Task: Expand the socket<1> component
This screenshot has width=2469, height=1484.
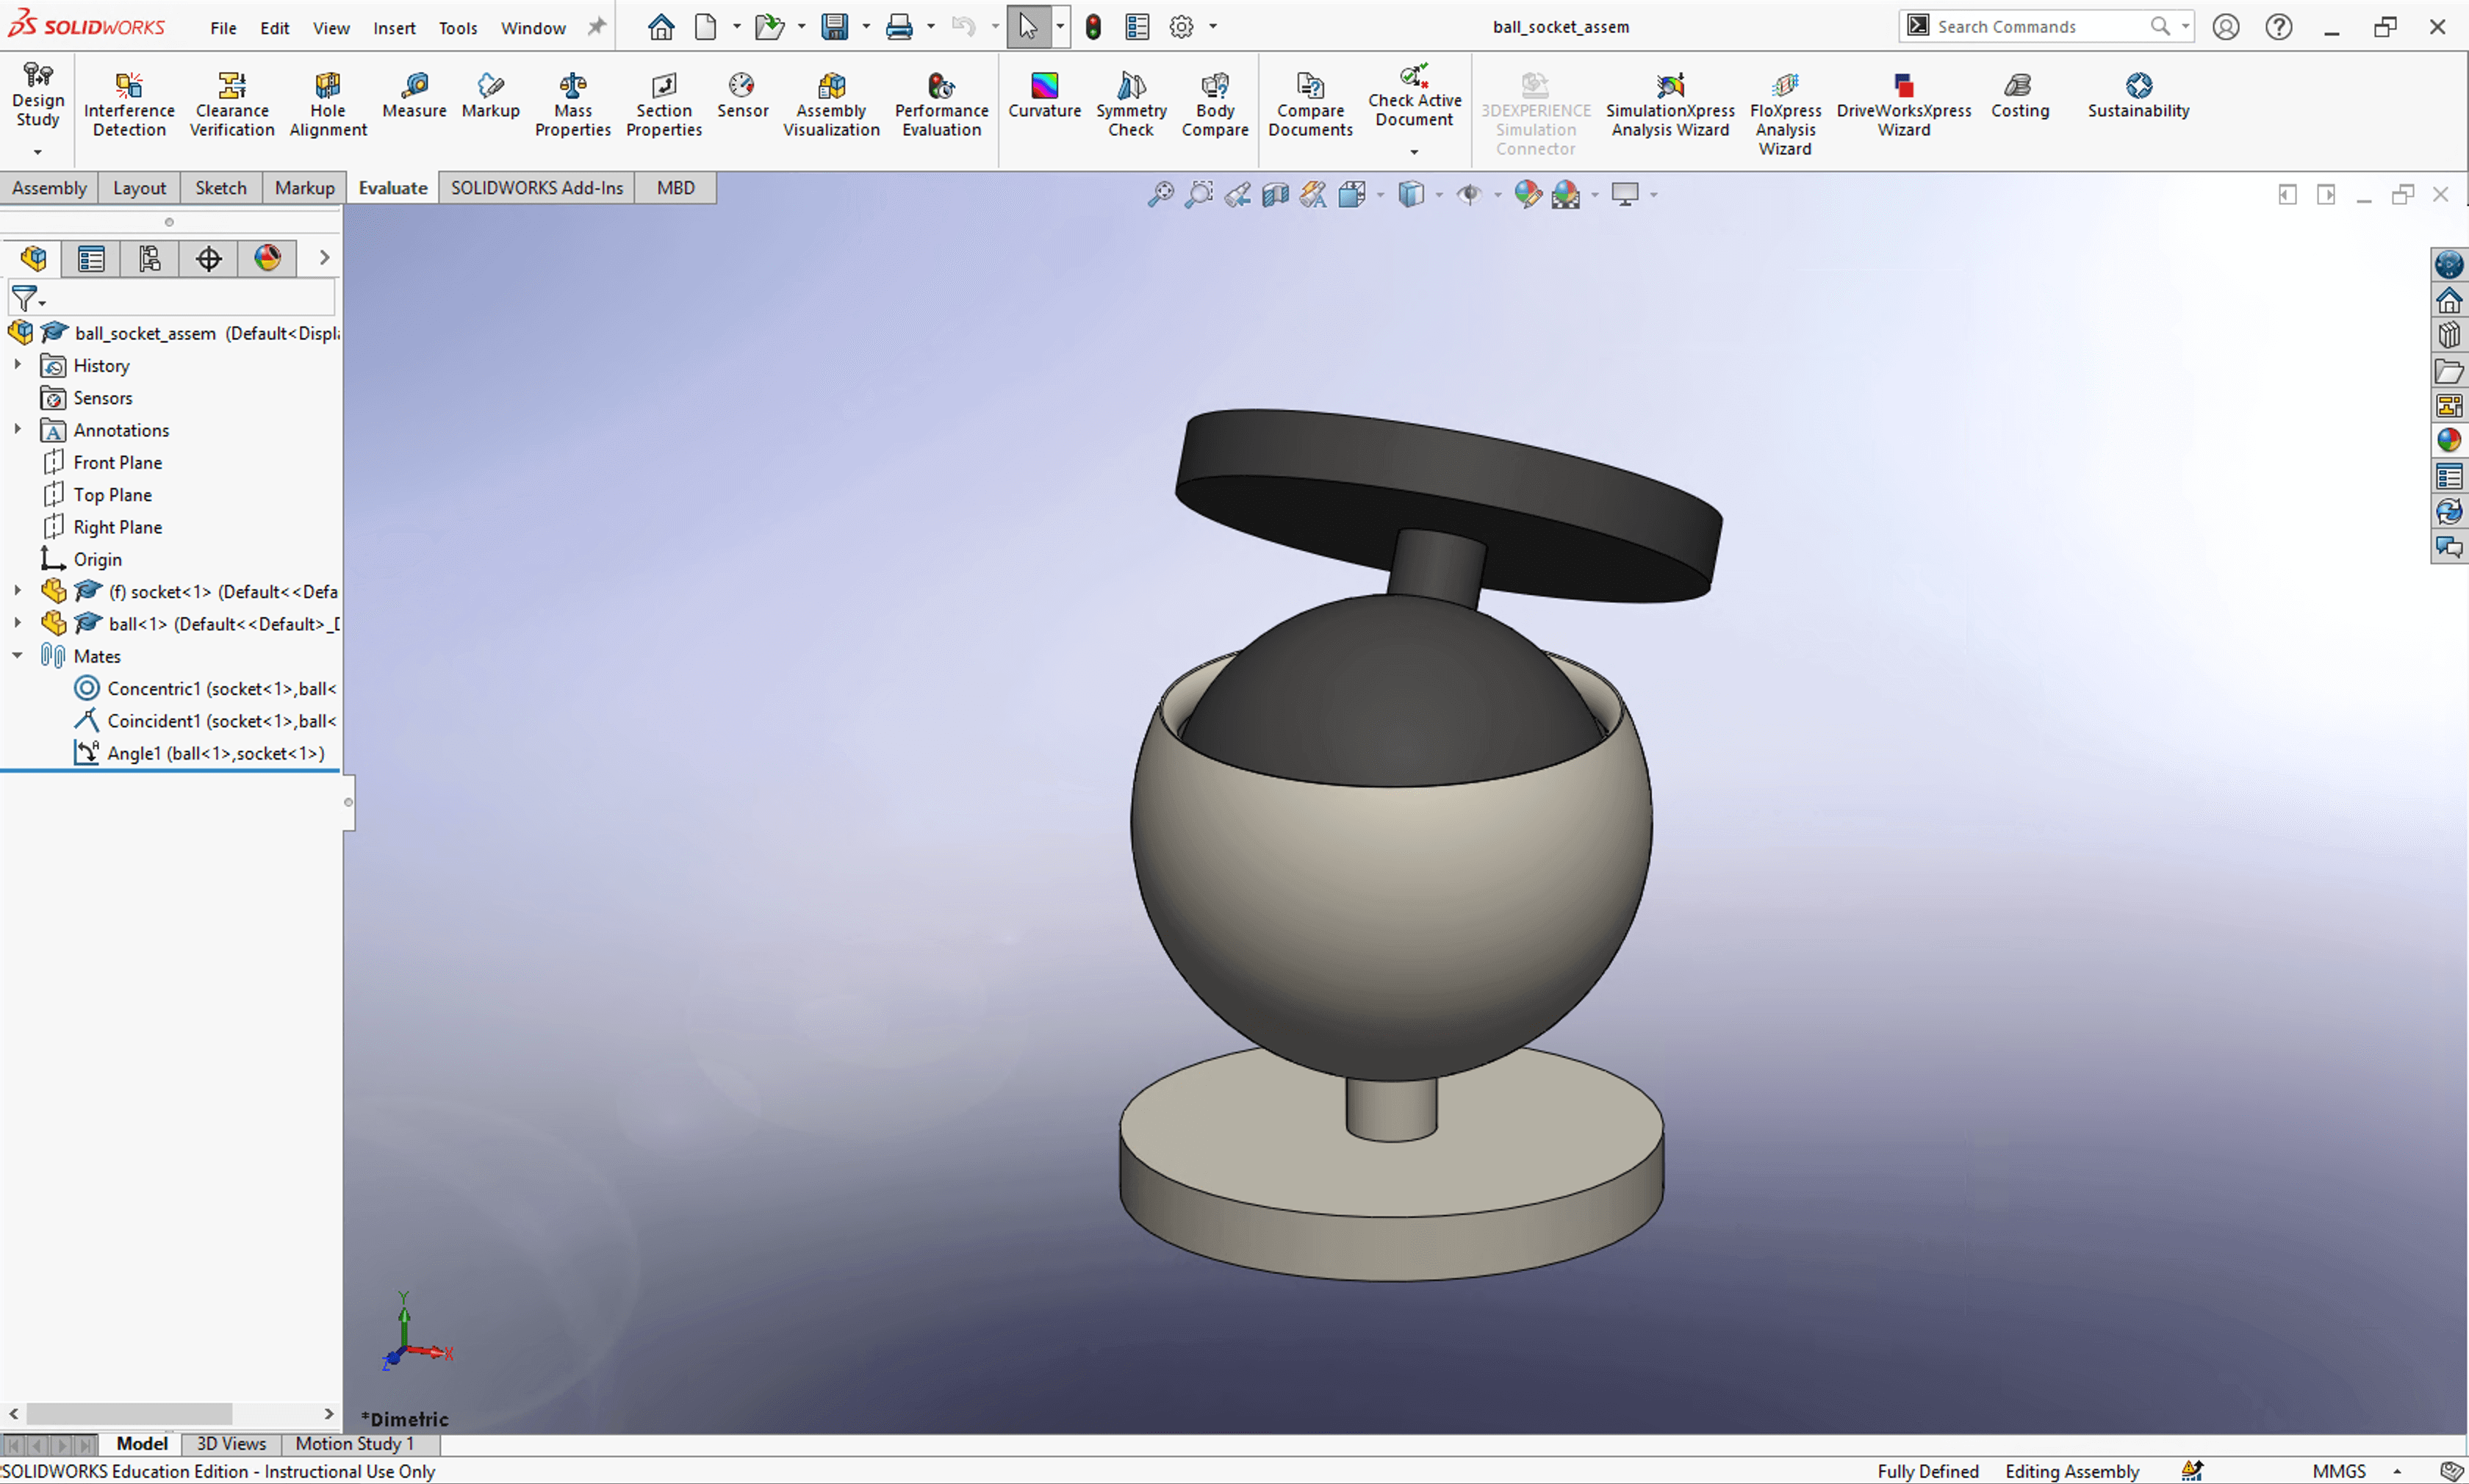Action: [x=17, y=591]
